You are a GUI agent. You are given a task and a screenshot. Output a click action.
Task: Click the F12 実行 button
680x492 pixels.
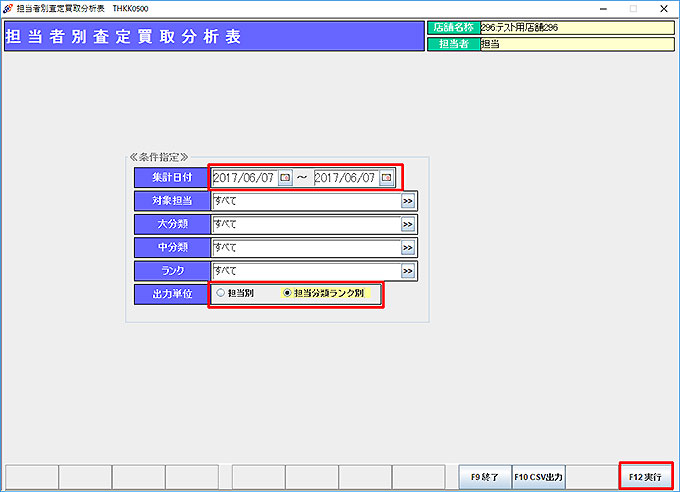pos(646,477)
